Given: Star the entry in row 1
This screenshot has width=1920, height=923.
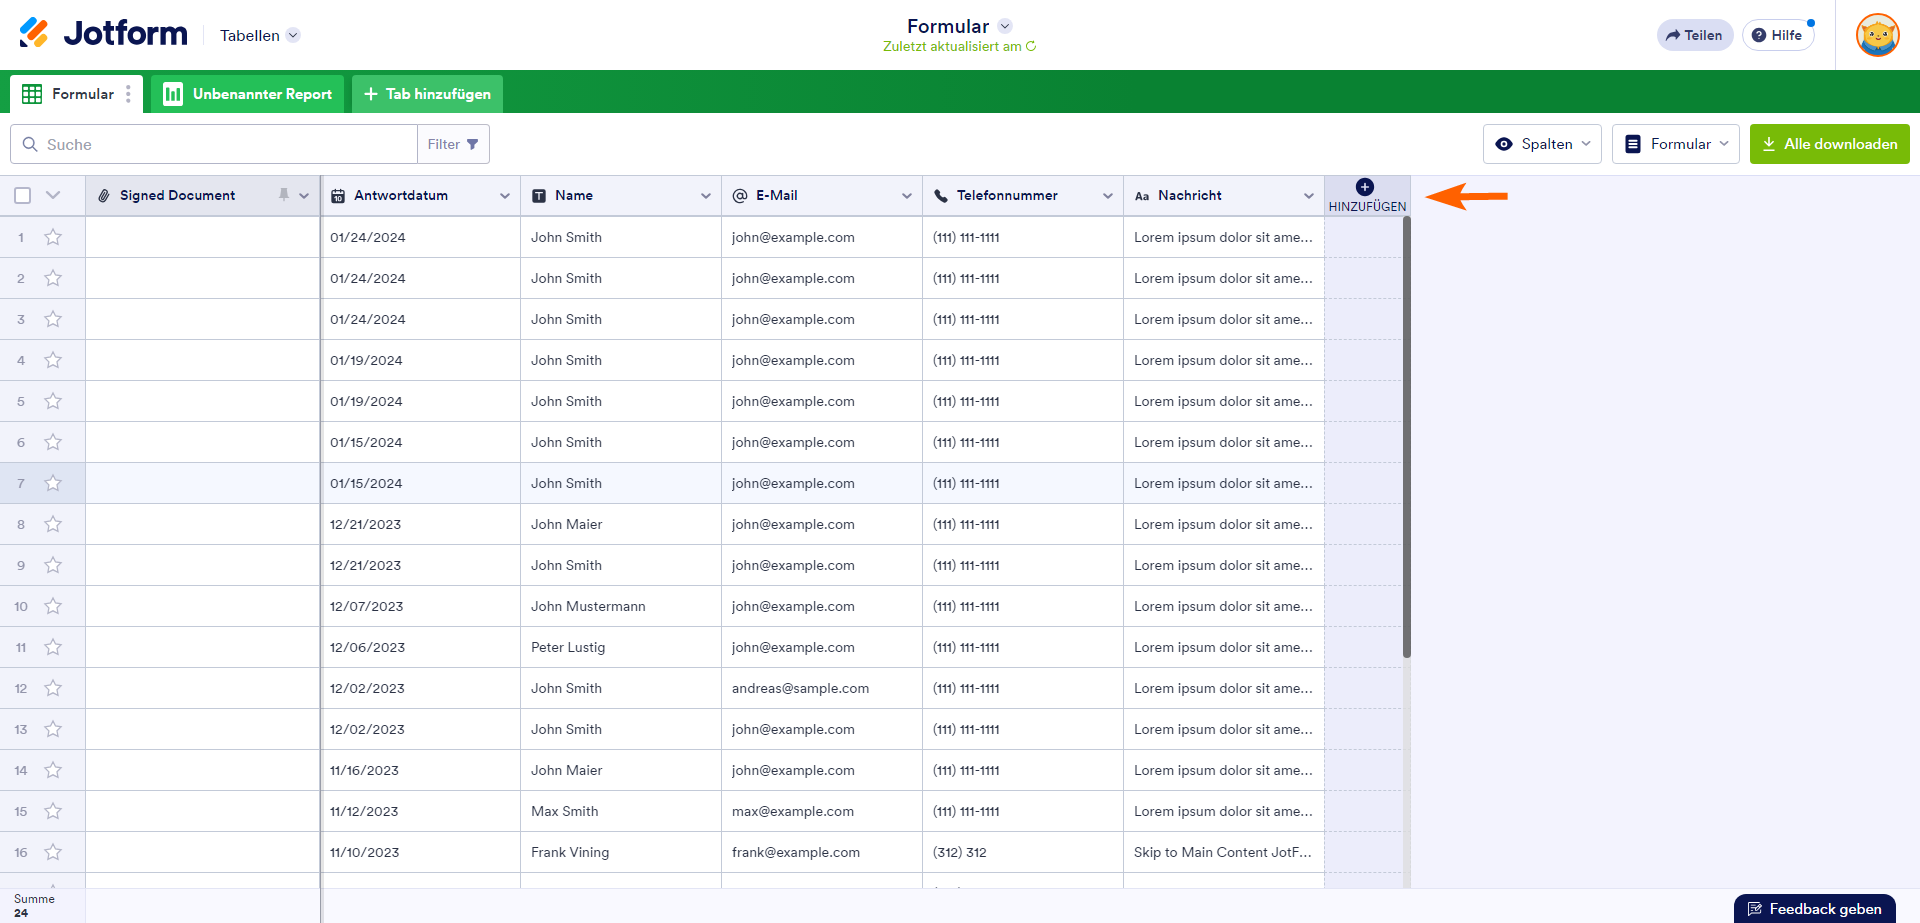Looking at the screenshot, I should point(53,237).
